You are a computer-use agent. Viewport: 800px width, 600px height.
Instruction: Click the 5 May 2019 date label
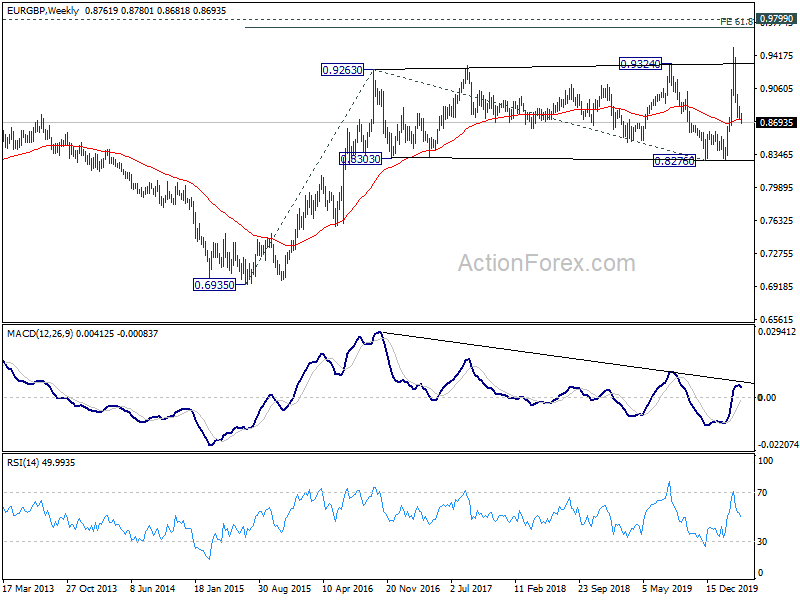(666, 588)
